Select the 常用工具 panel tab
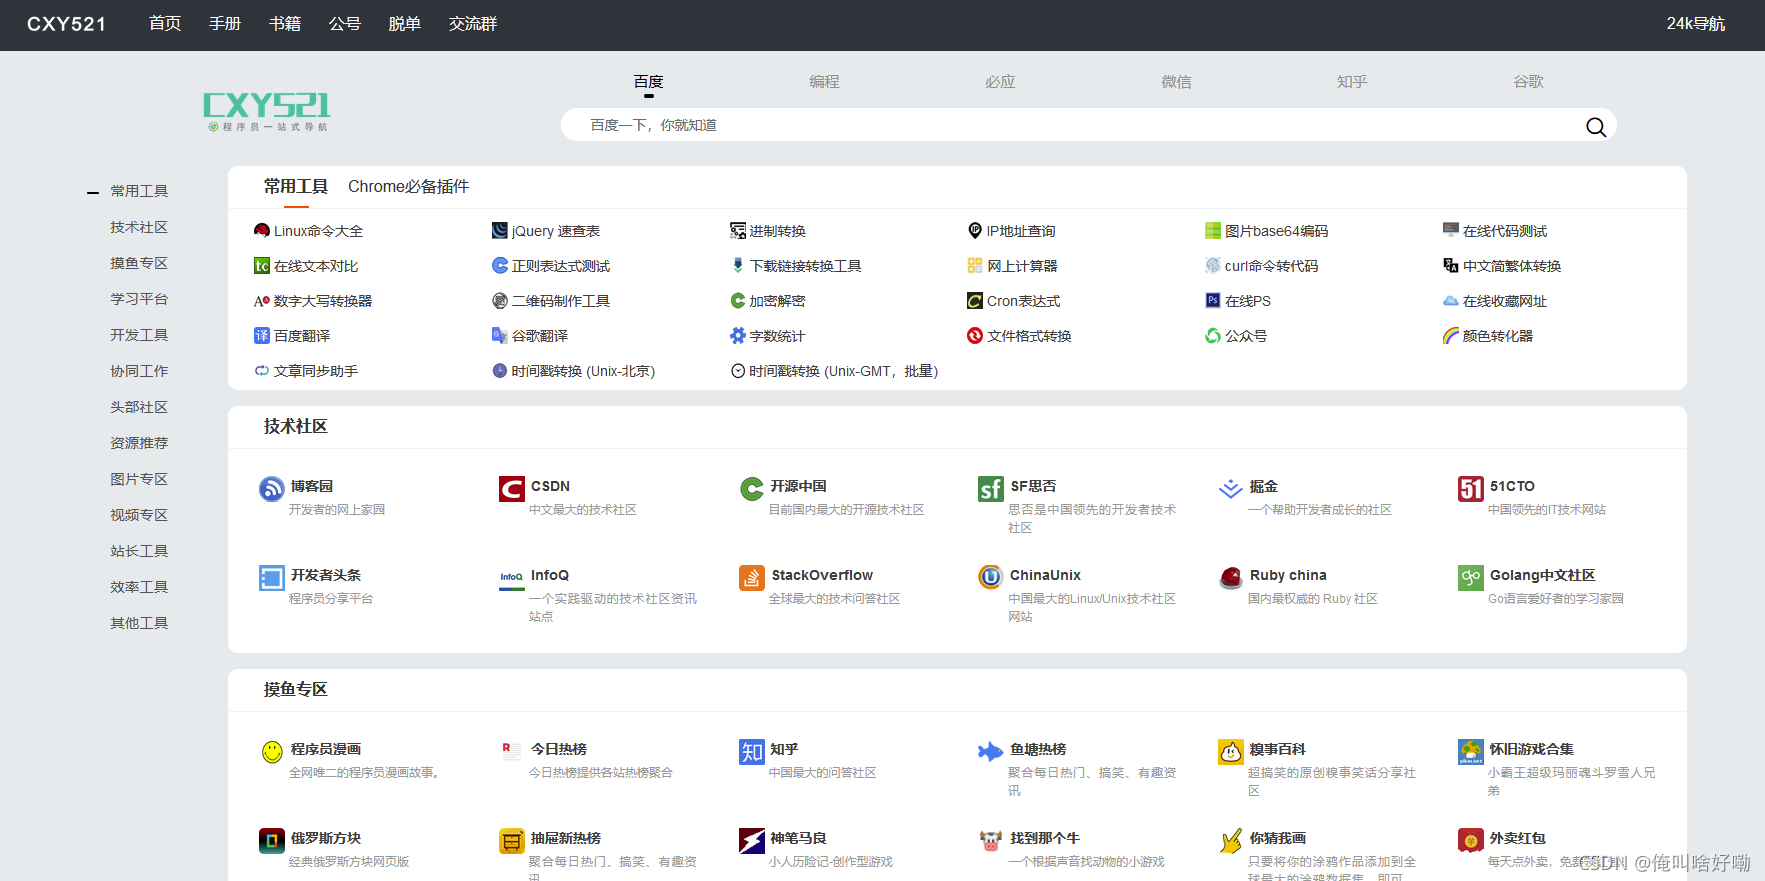The image size is (1765, 881). point(296,187)
